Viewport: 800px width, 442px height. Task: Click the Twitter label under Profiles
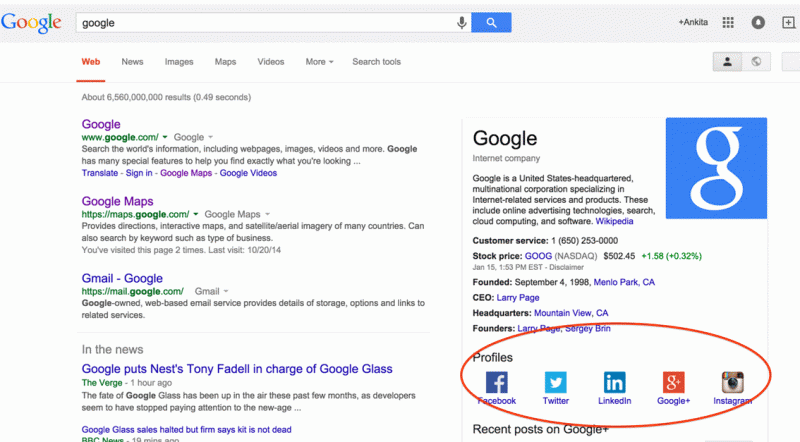pos(556,401)
